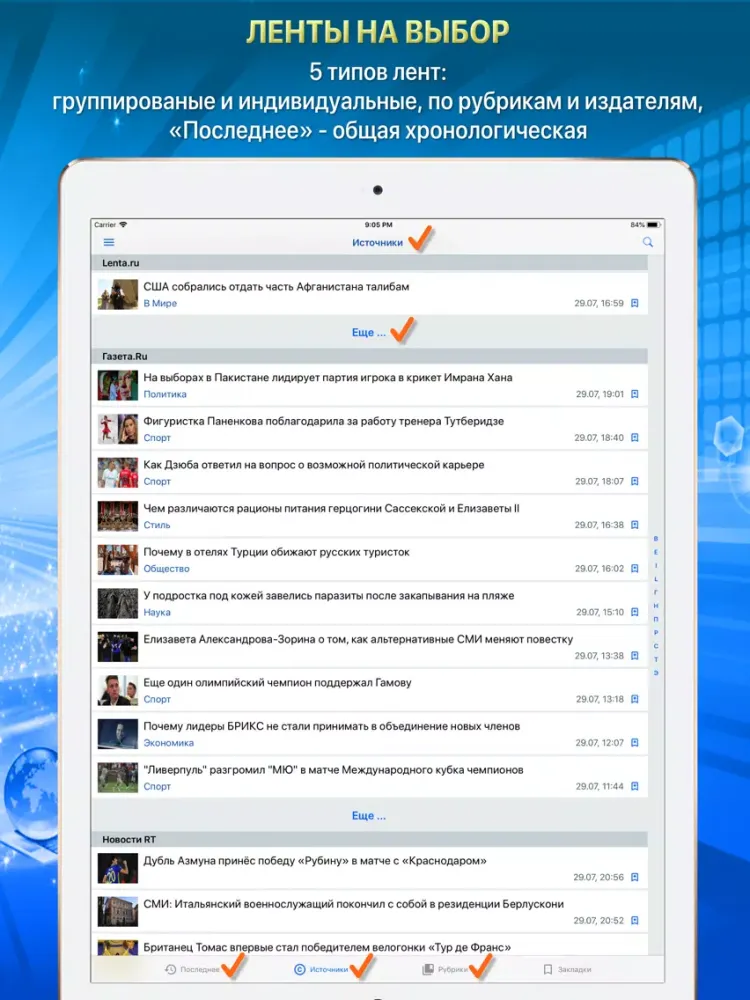Screen dimensions: 750x1000
Task: Read США собрались отдать часть Афганистана талибам
Action: tap(276, 287)
